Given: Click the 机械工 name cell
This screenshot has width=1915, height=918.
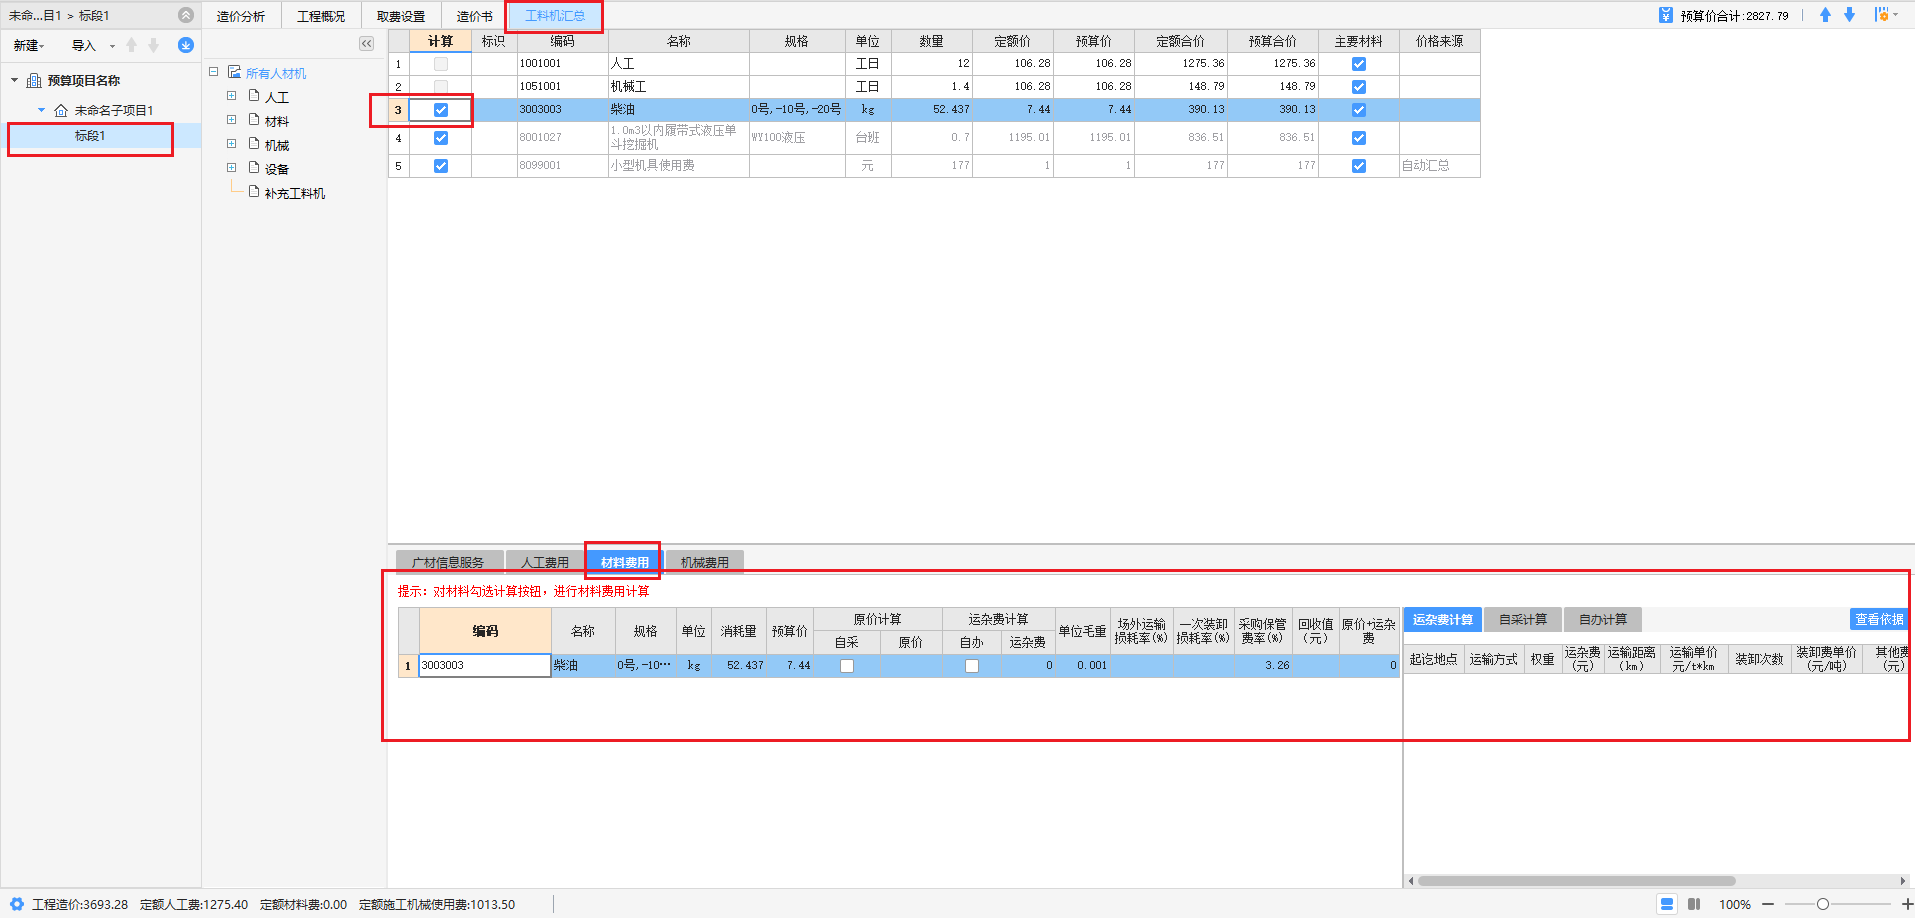Looking at the screenshot, I should pos(678,87).
